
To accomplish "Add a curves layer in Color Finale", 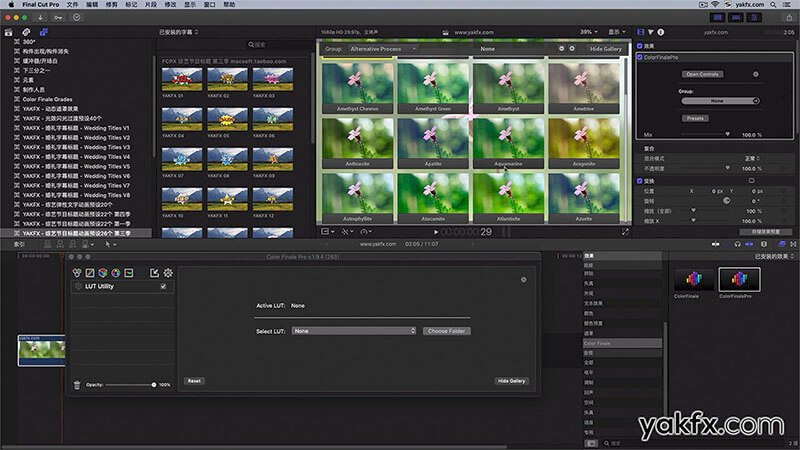I will 90,273.
